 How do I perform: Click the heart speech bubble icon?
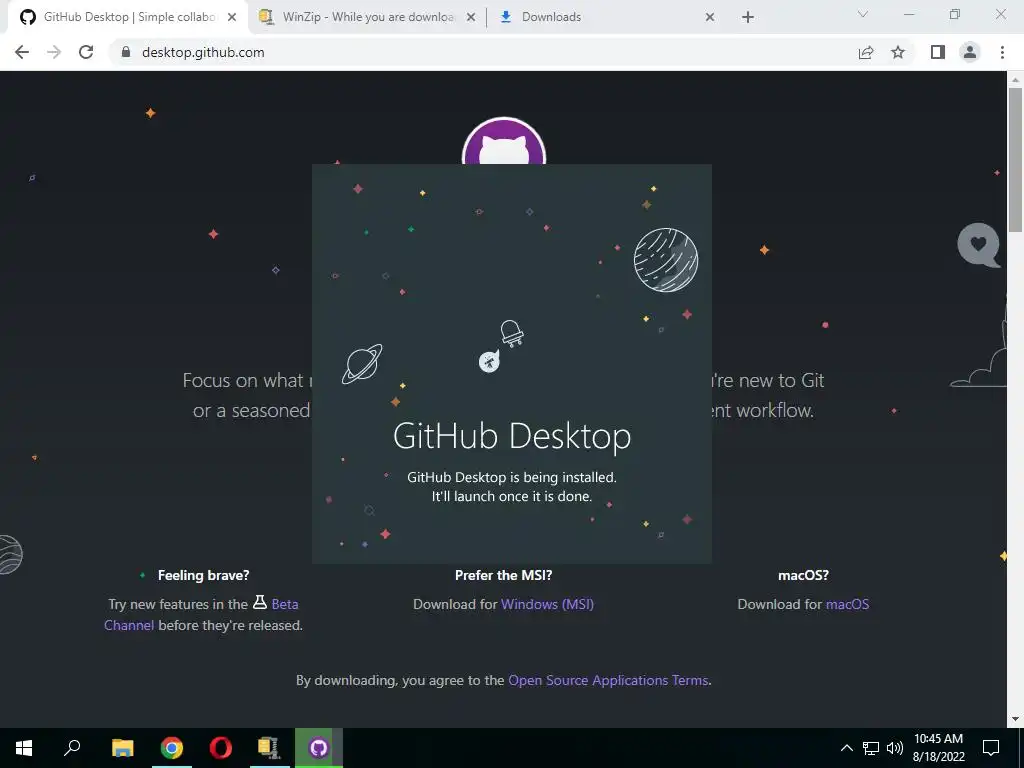[x=978, y=246]
